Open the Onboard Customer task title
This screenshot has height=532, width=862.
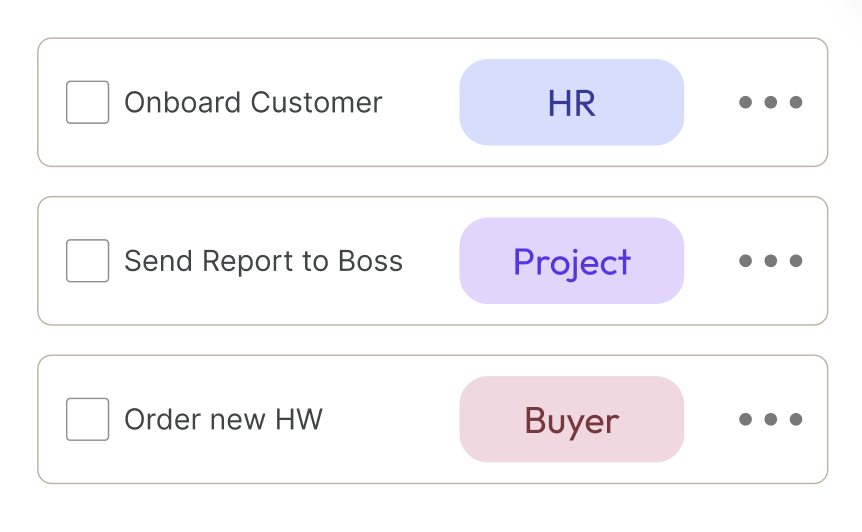click(x=253, y=103)
